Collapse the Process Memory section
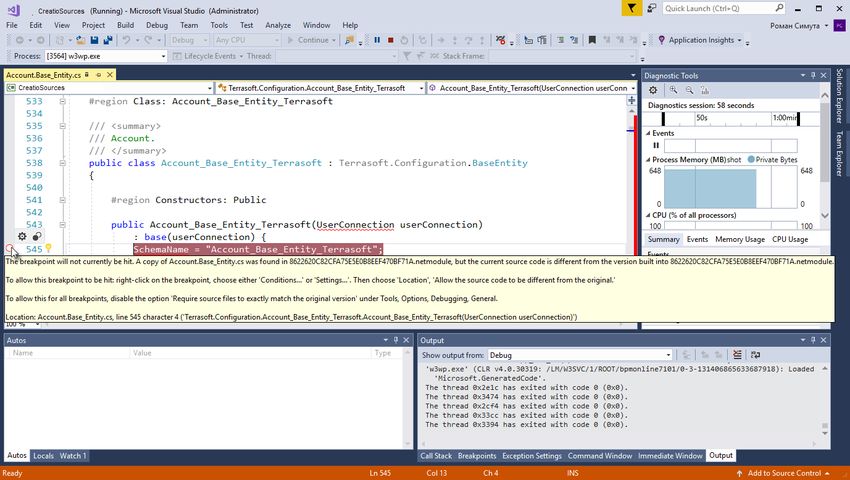 coord(648,159)
